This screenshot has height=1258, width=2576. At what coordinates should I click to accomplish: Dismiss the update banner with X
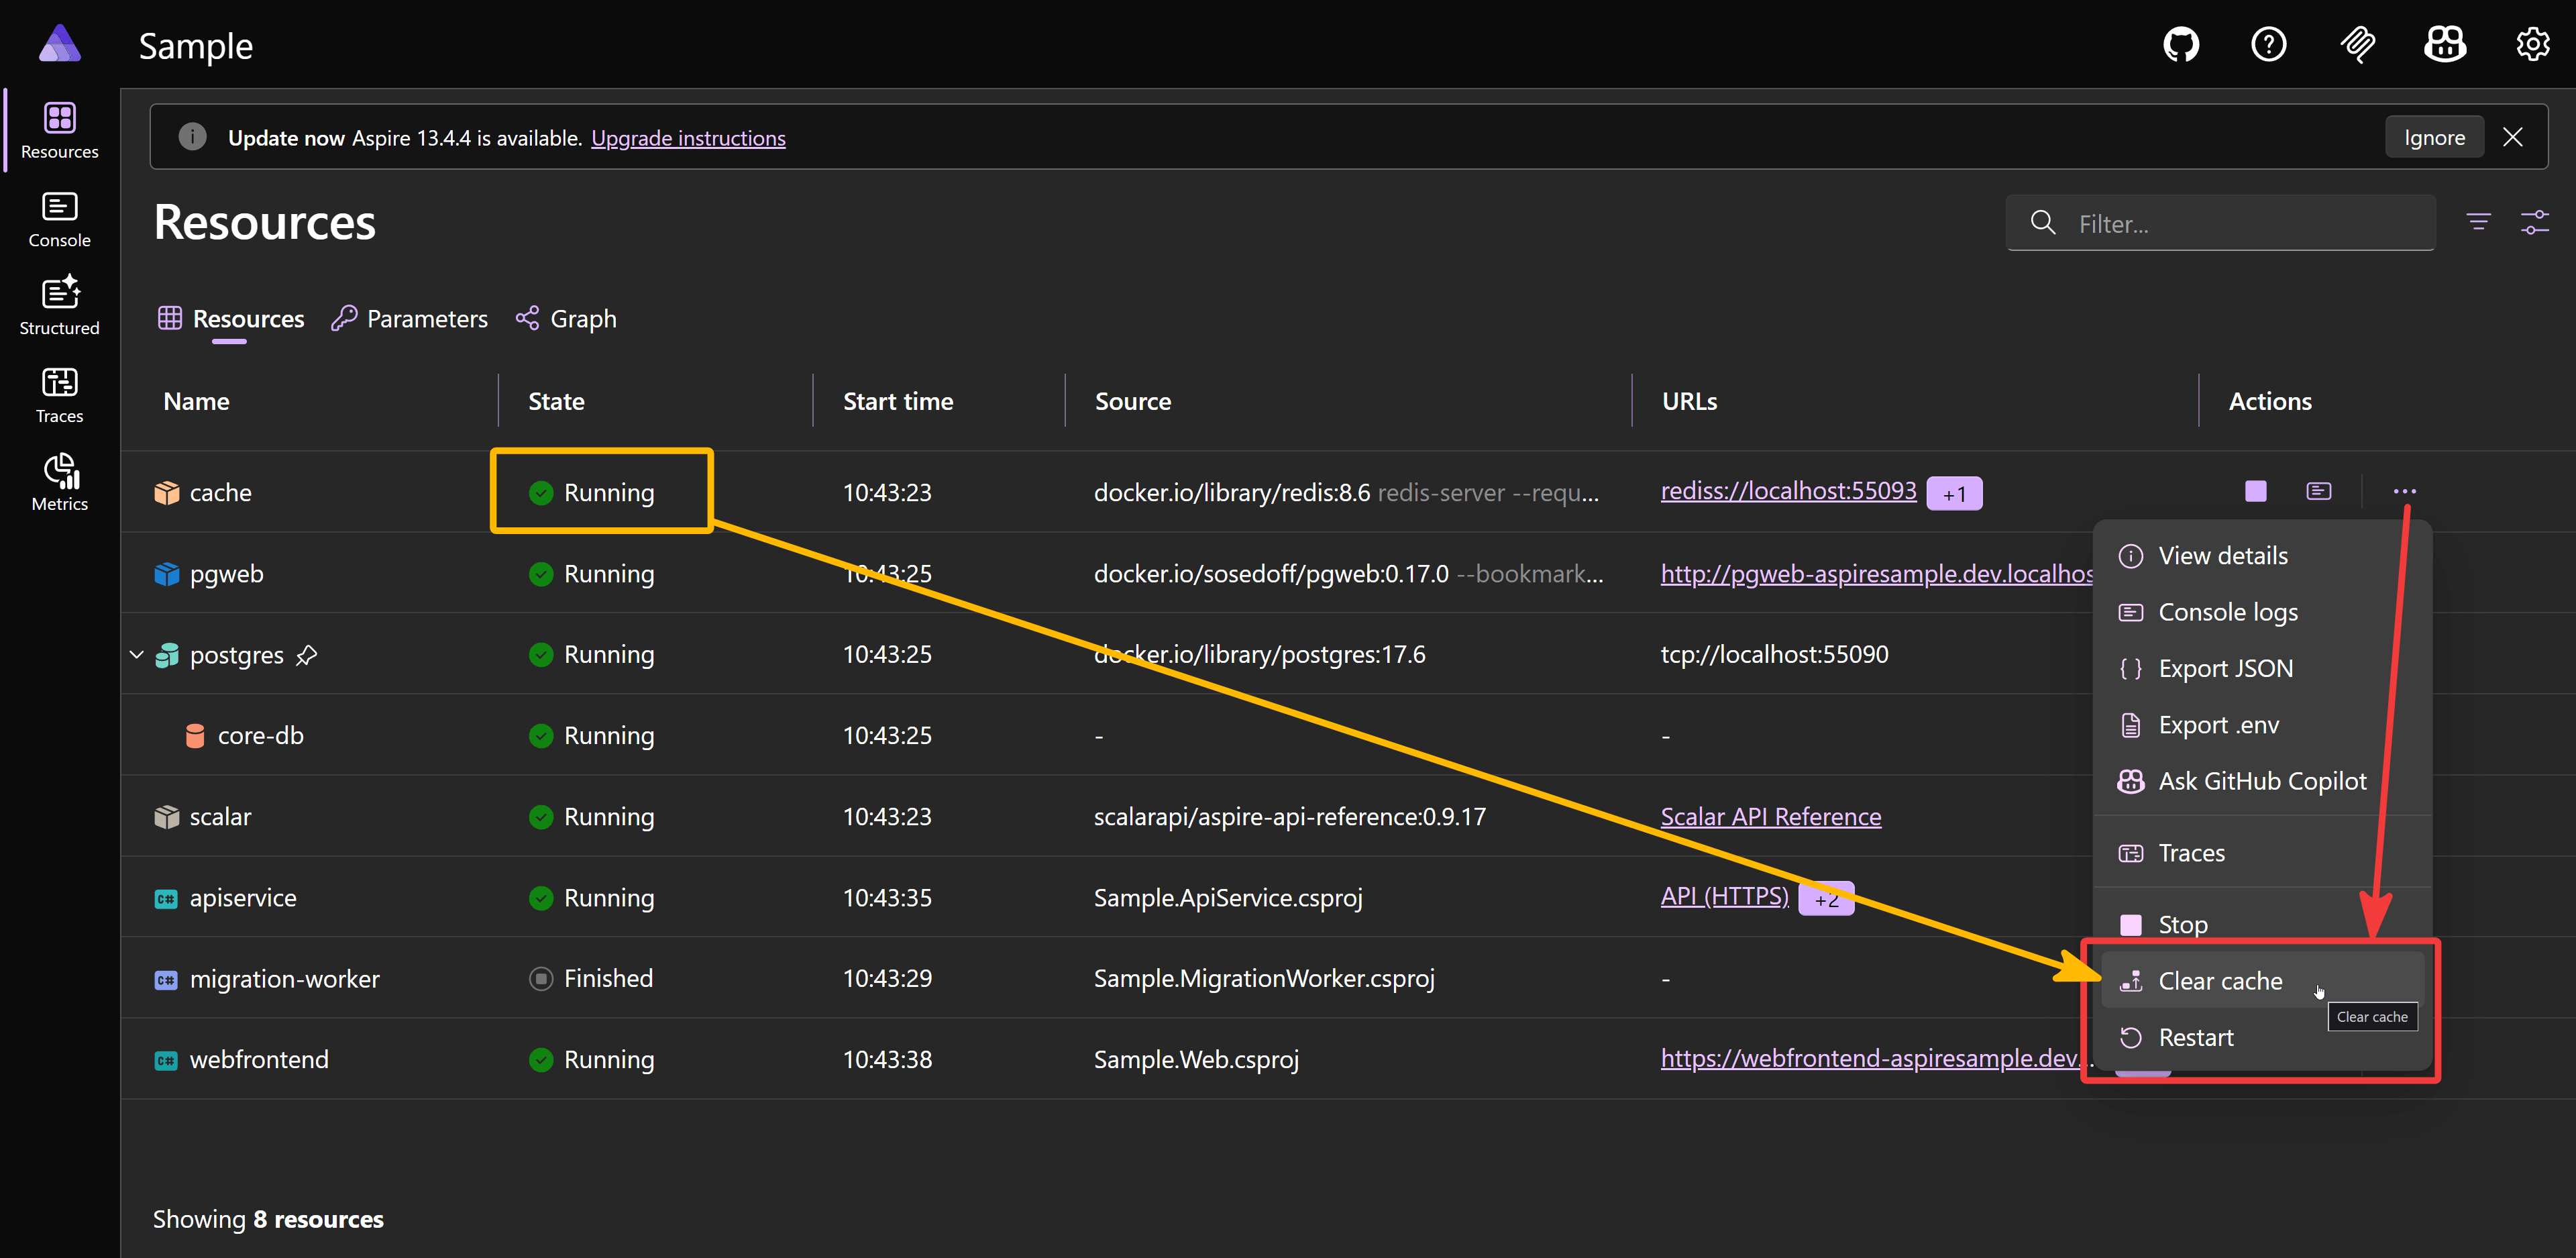(2512, 137)
